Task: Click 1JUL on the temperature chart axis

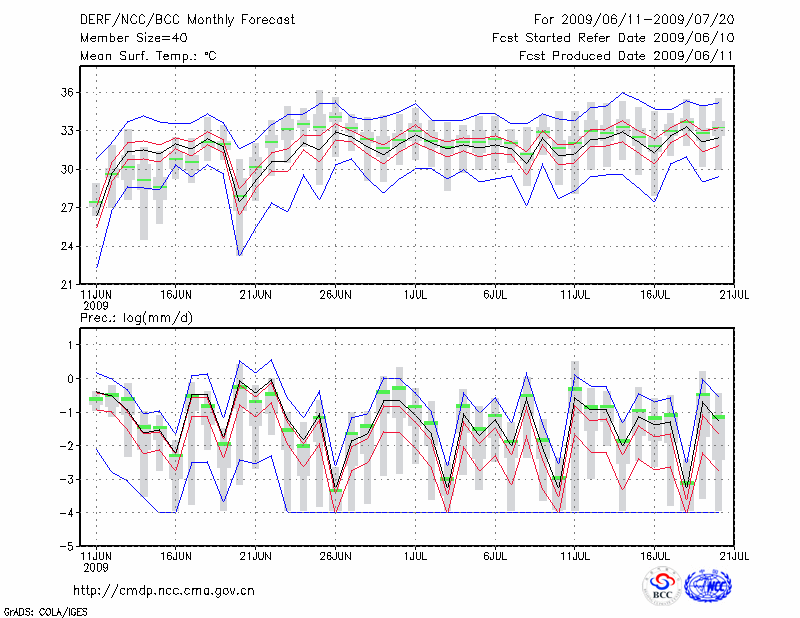Action: click(x=415, y=296)
